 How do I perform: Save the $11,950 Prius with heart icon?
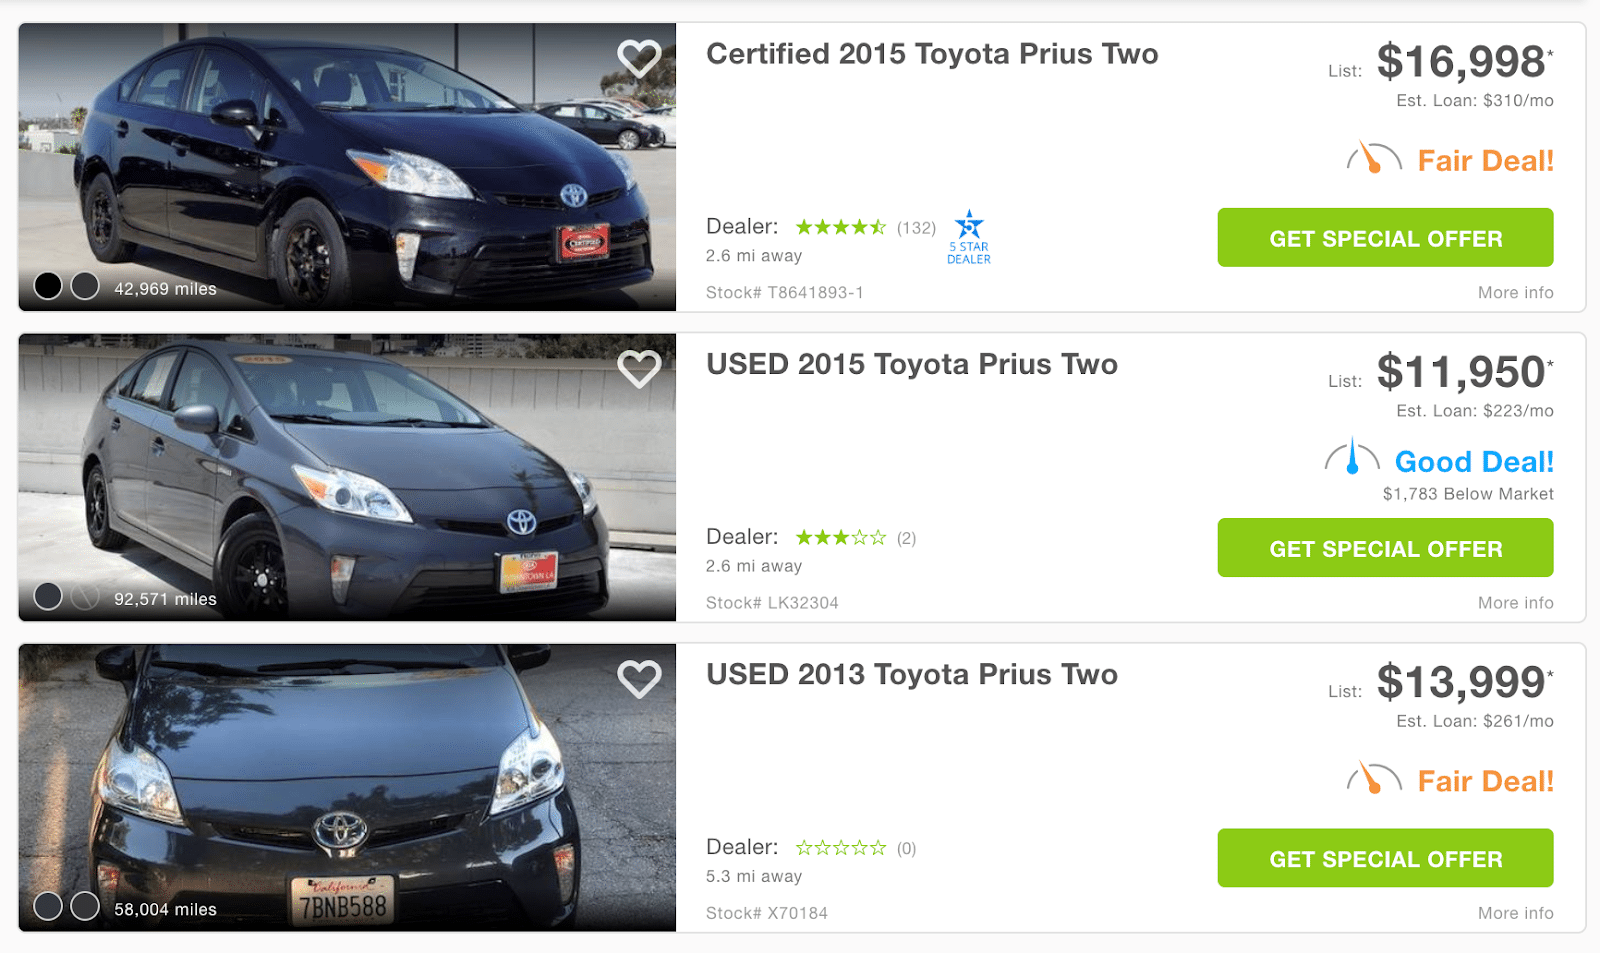[639, 369]
